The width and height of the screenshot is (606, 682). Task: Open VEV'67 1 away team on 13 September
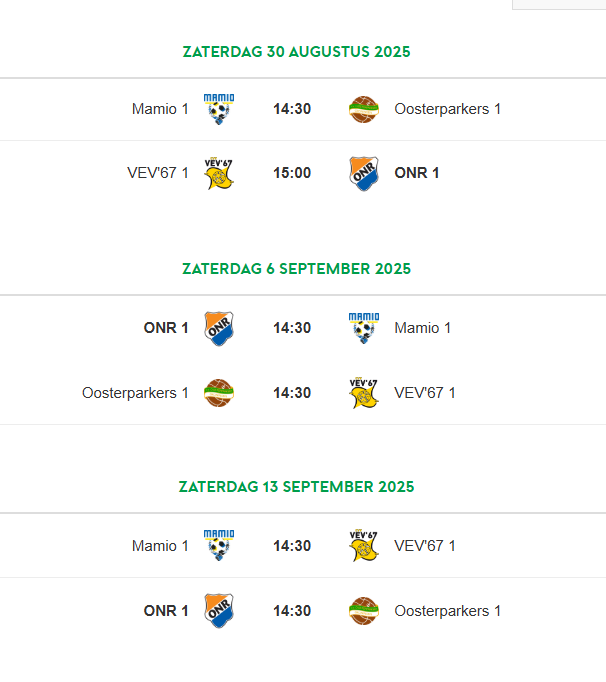coord(425,545)
